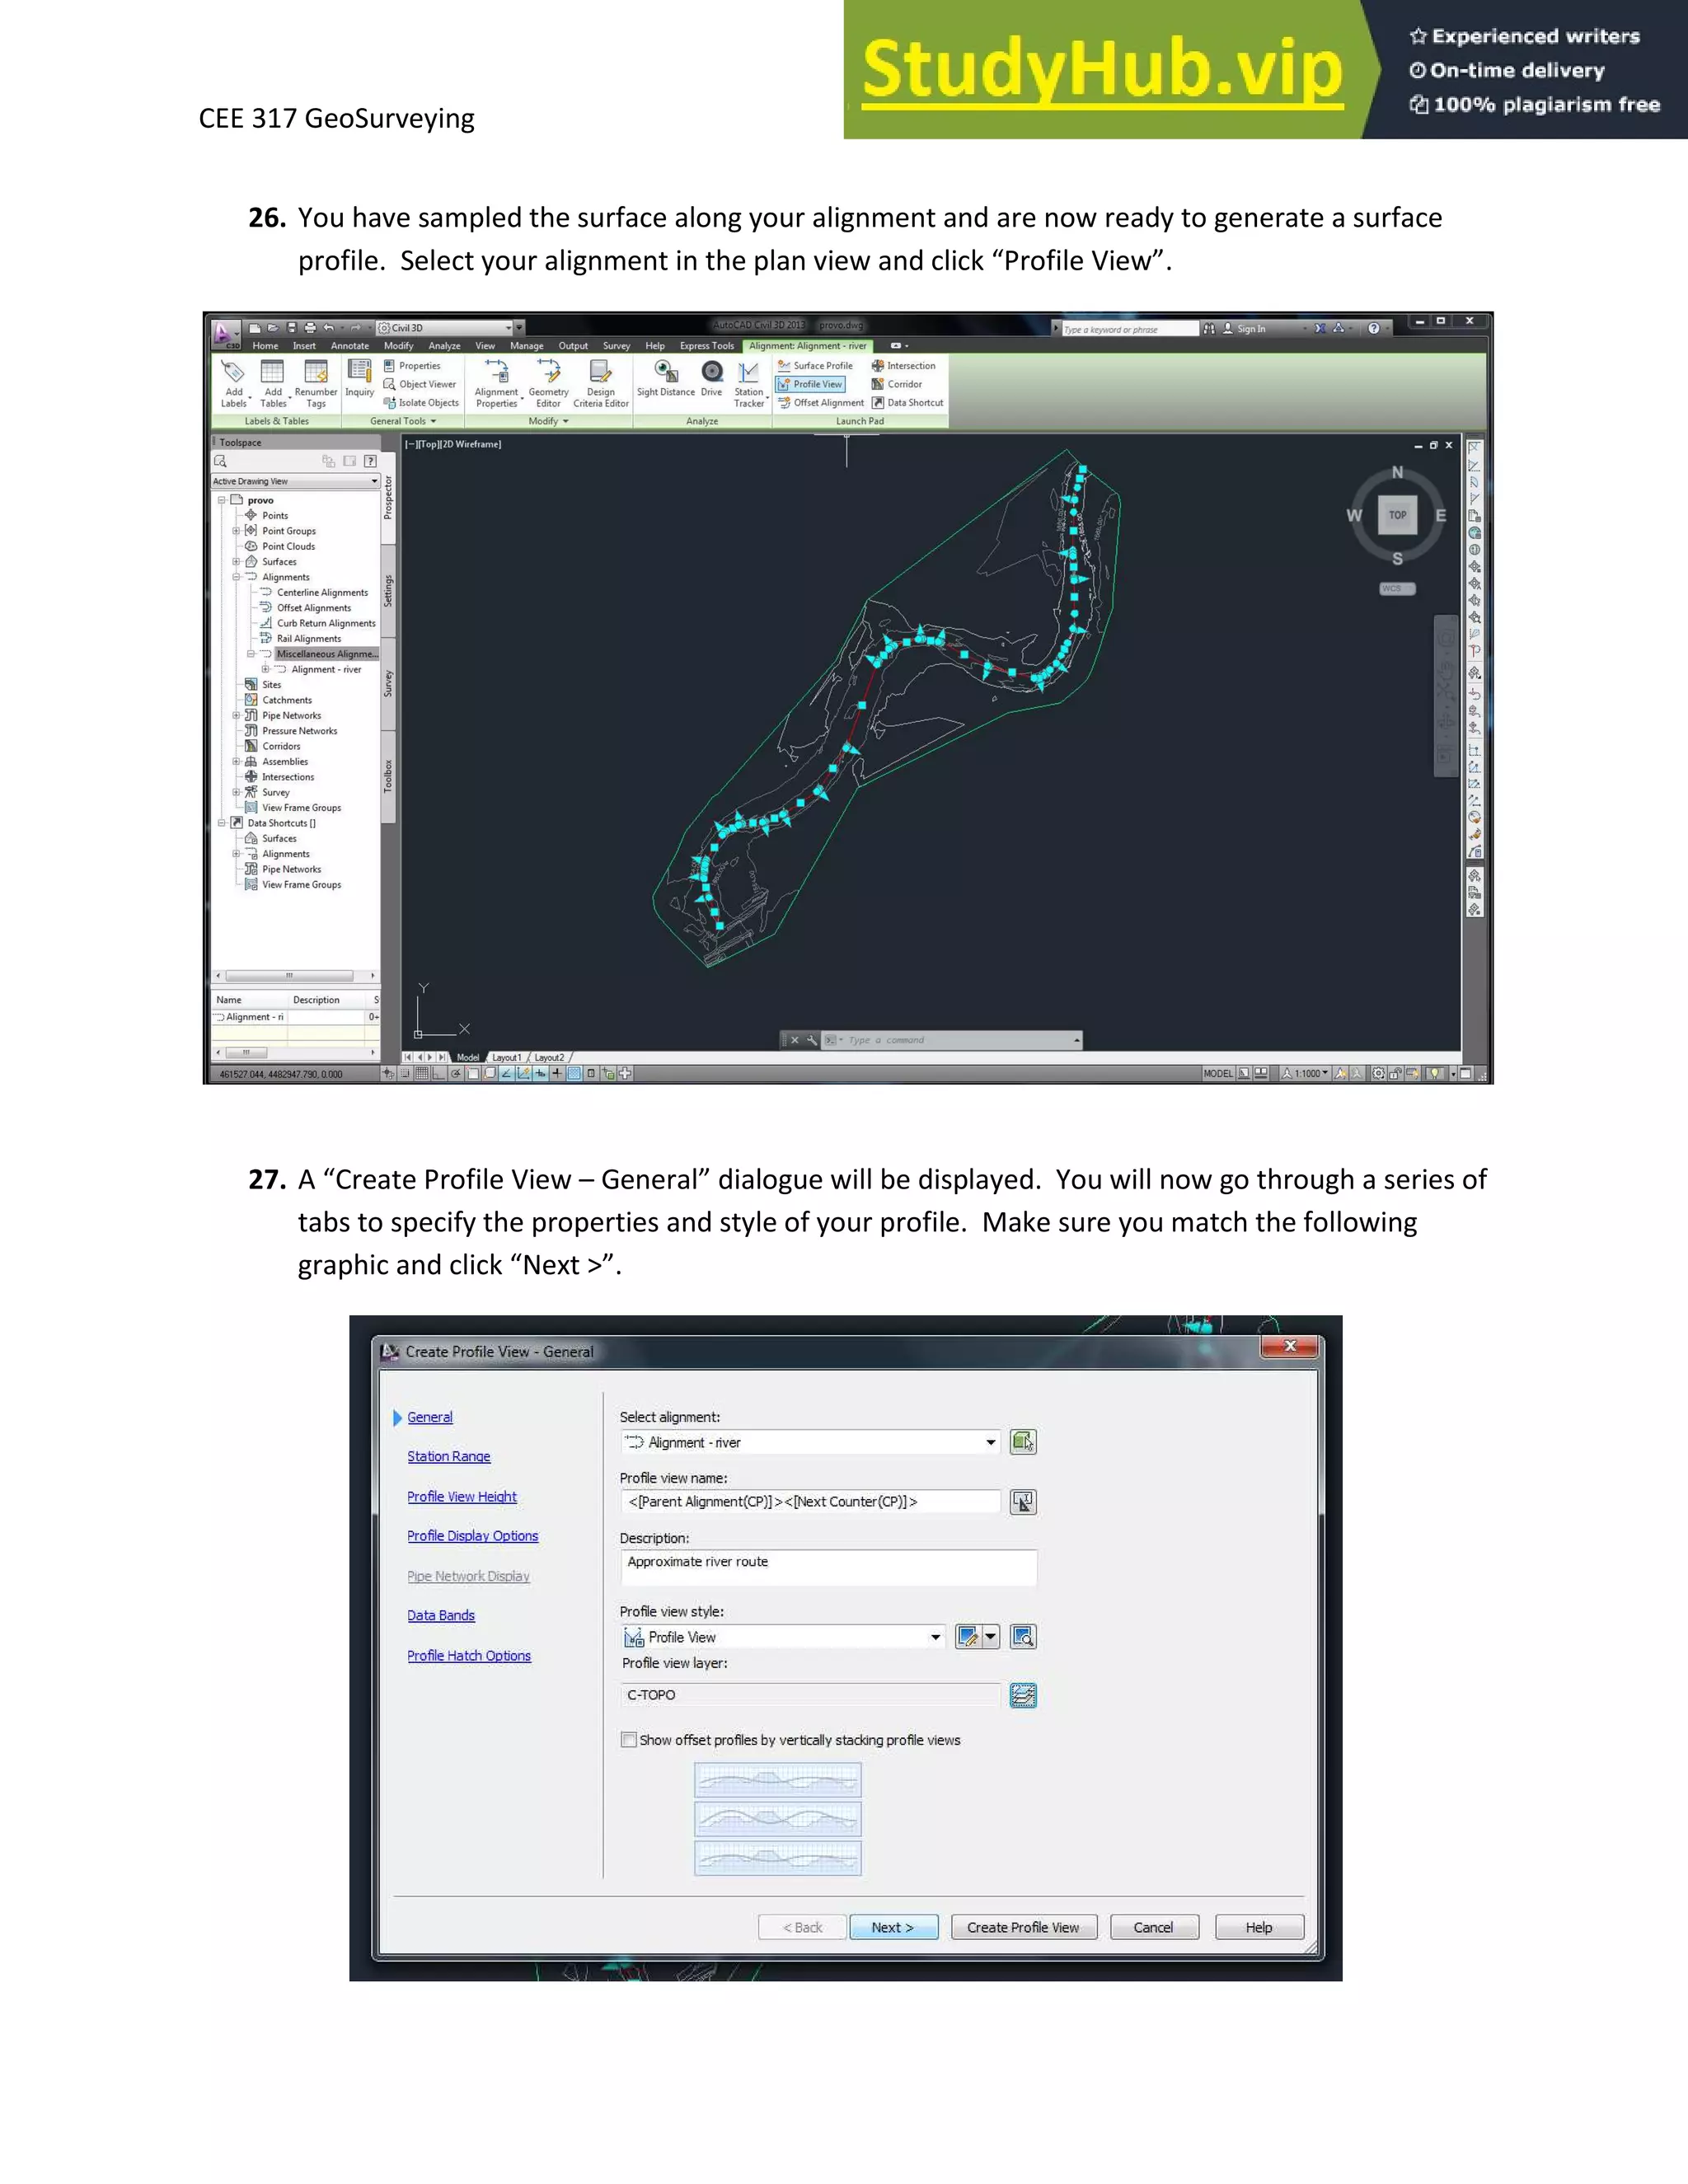Toggle Show offset profiles by vertically stacking checkbox

(628, 1740)
